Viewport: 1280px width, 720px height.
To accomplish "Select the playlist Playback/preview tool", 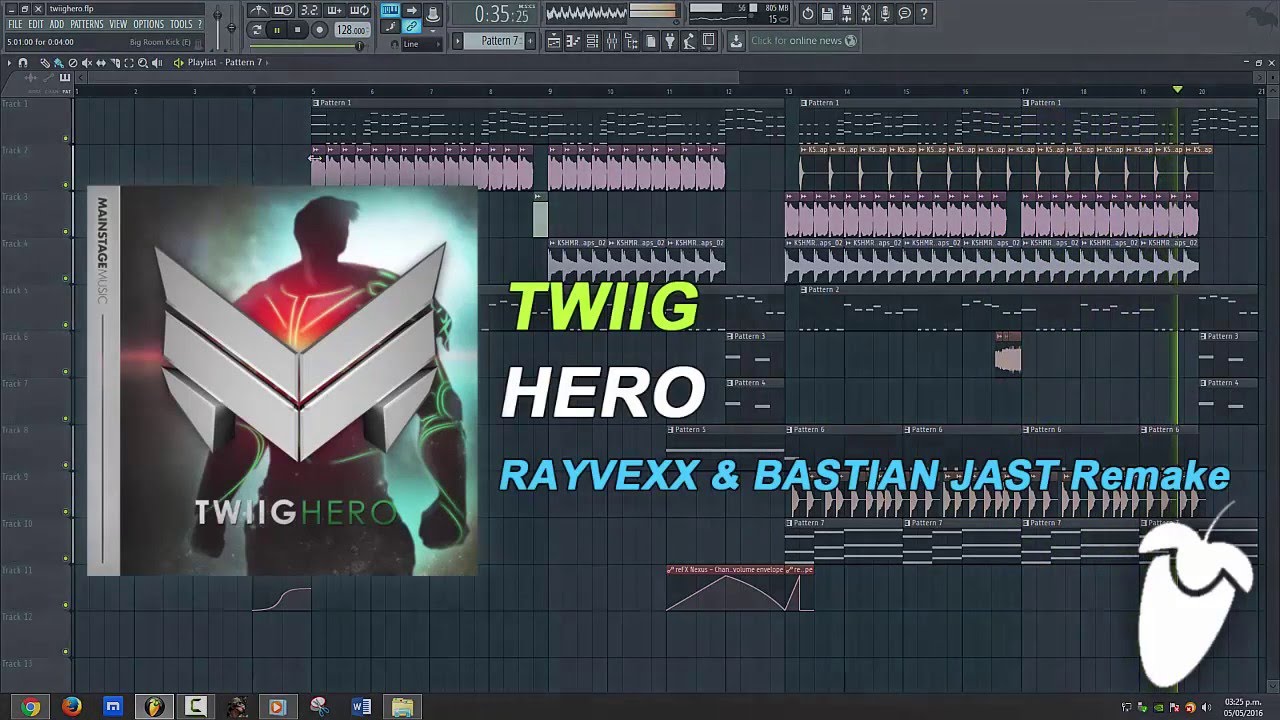I will point(157,63).
